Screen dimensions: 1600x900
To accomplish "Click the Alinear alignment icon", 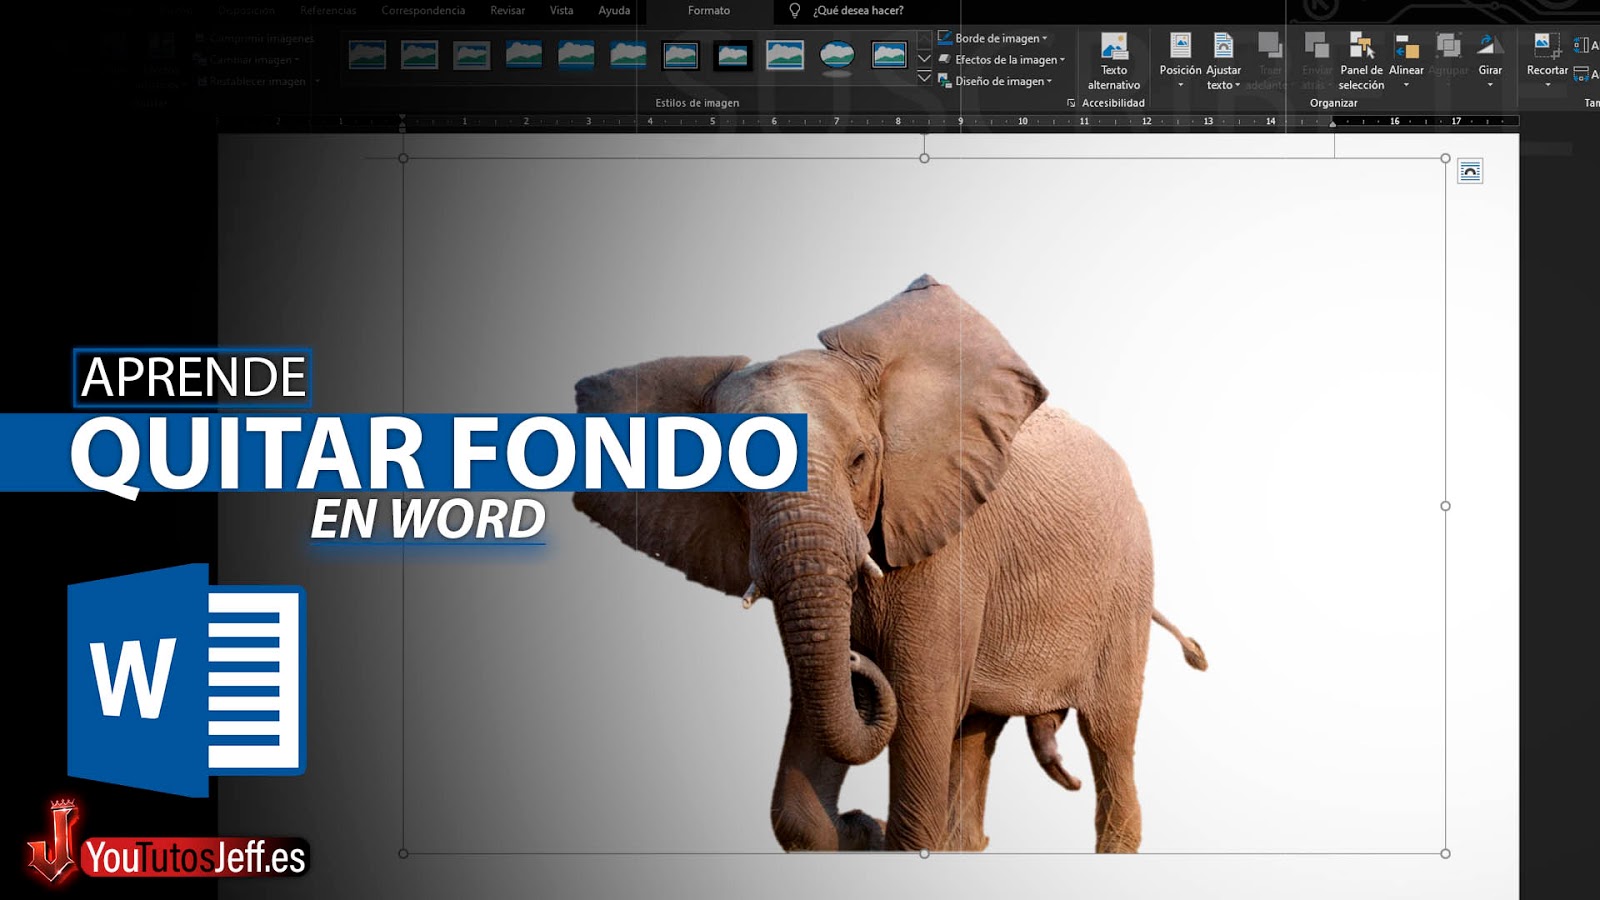I will coord(1407,48).
